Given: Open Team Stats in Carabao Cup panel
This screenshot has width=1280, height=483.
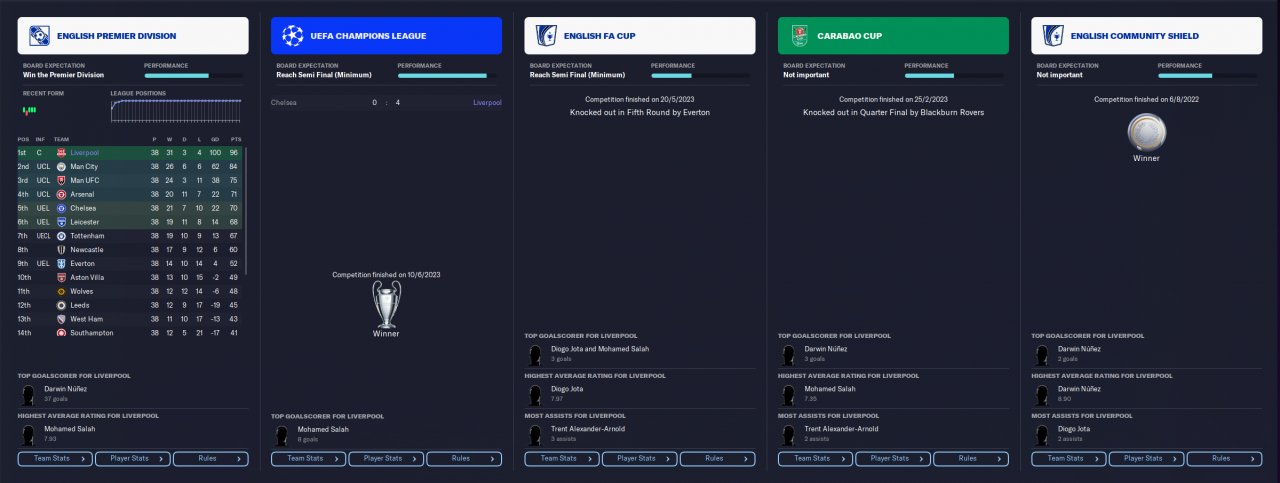Looking at the screenshot, I should [x=815, y=459].
